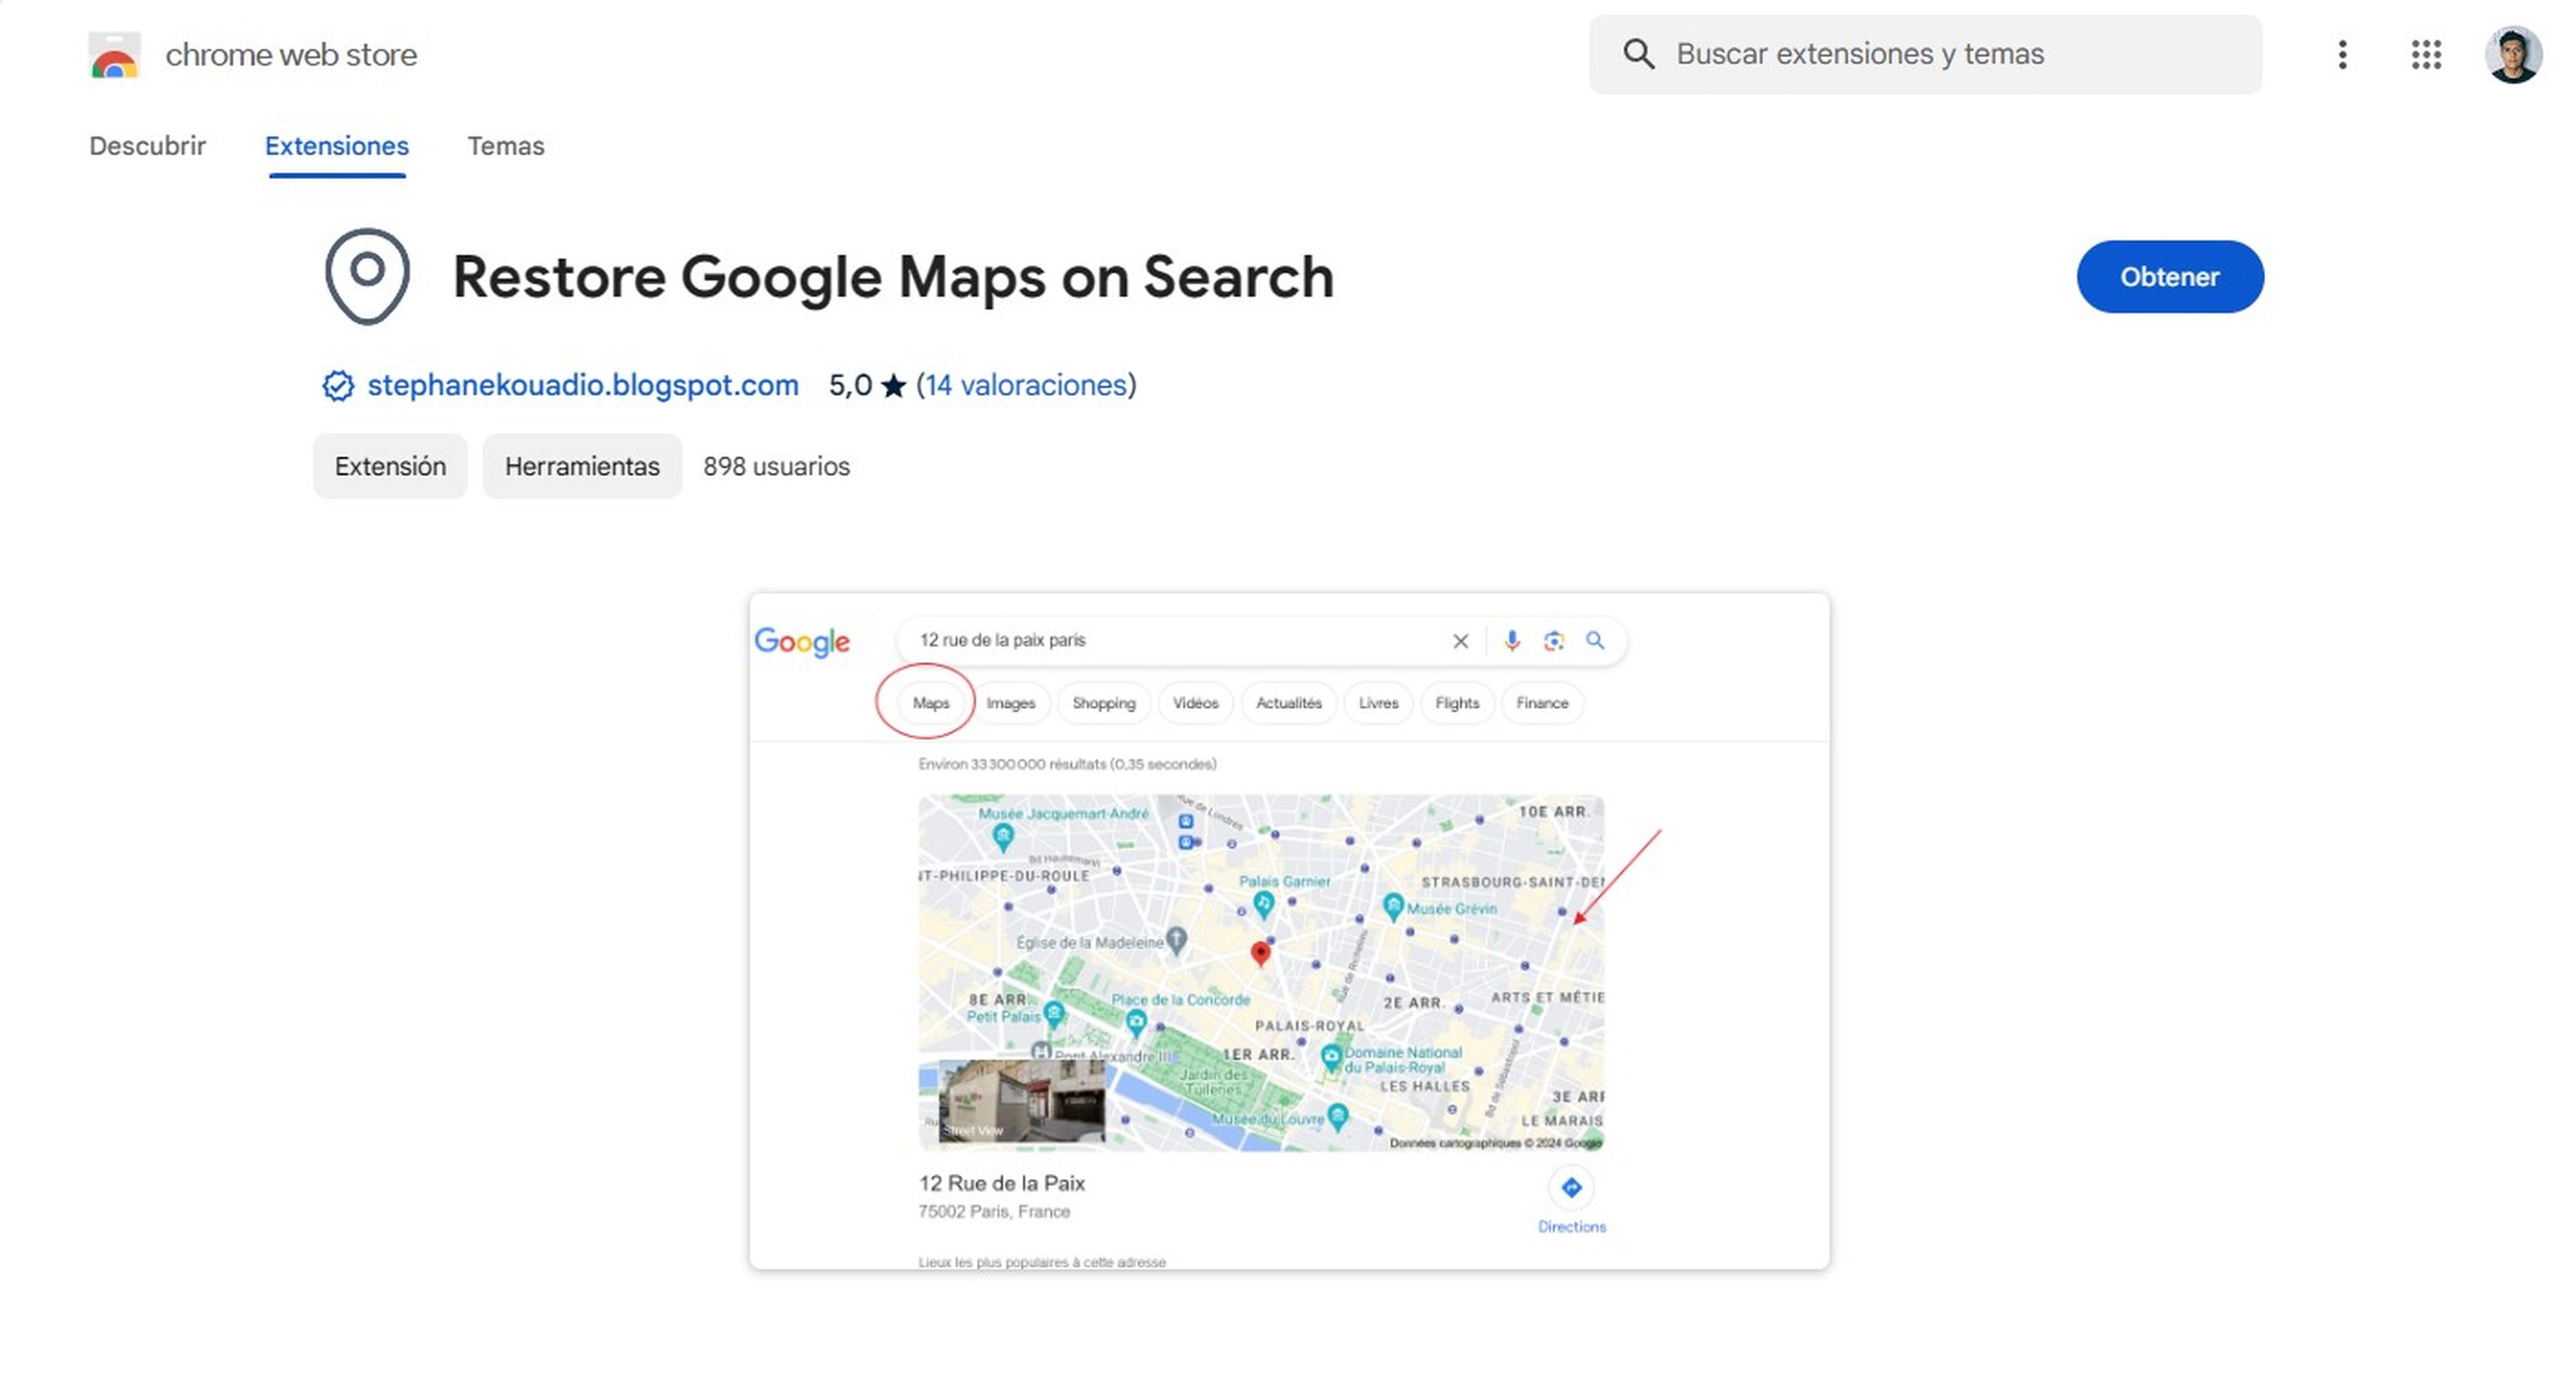Open the Temas tab
2576x1382 pixels.
(506, 146)
